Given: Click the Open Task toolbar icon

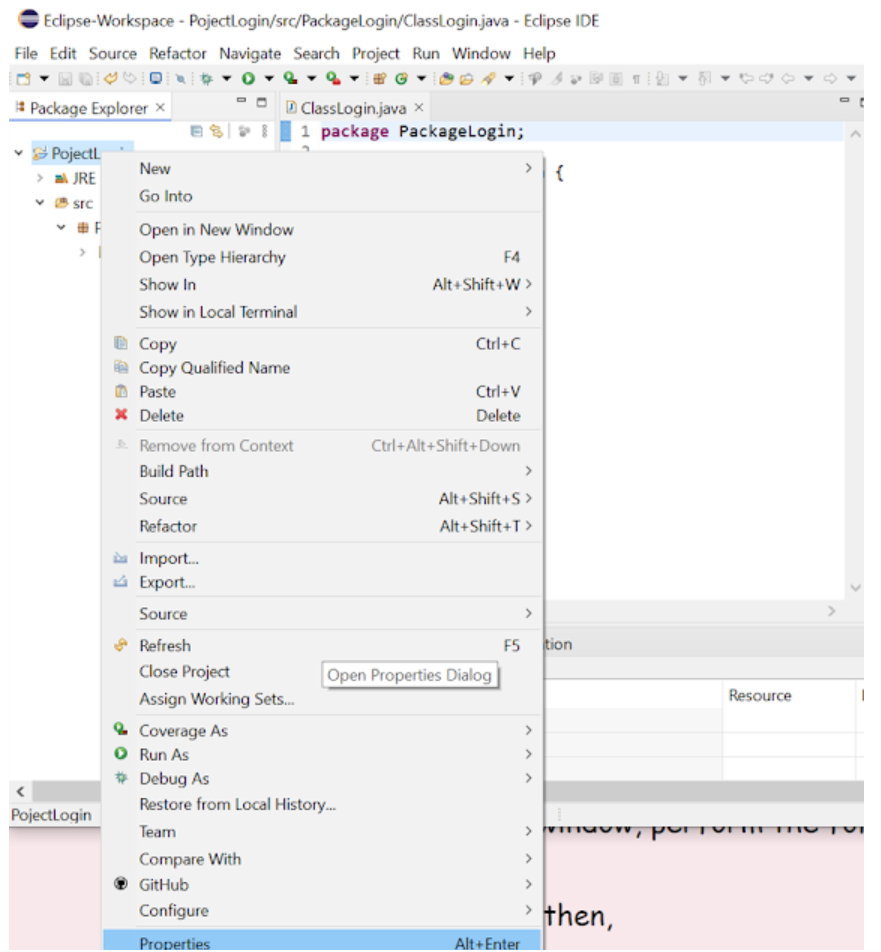Looking at the screenshot, I should point(467,79).
